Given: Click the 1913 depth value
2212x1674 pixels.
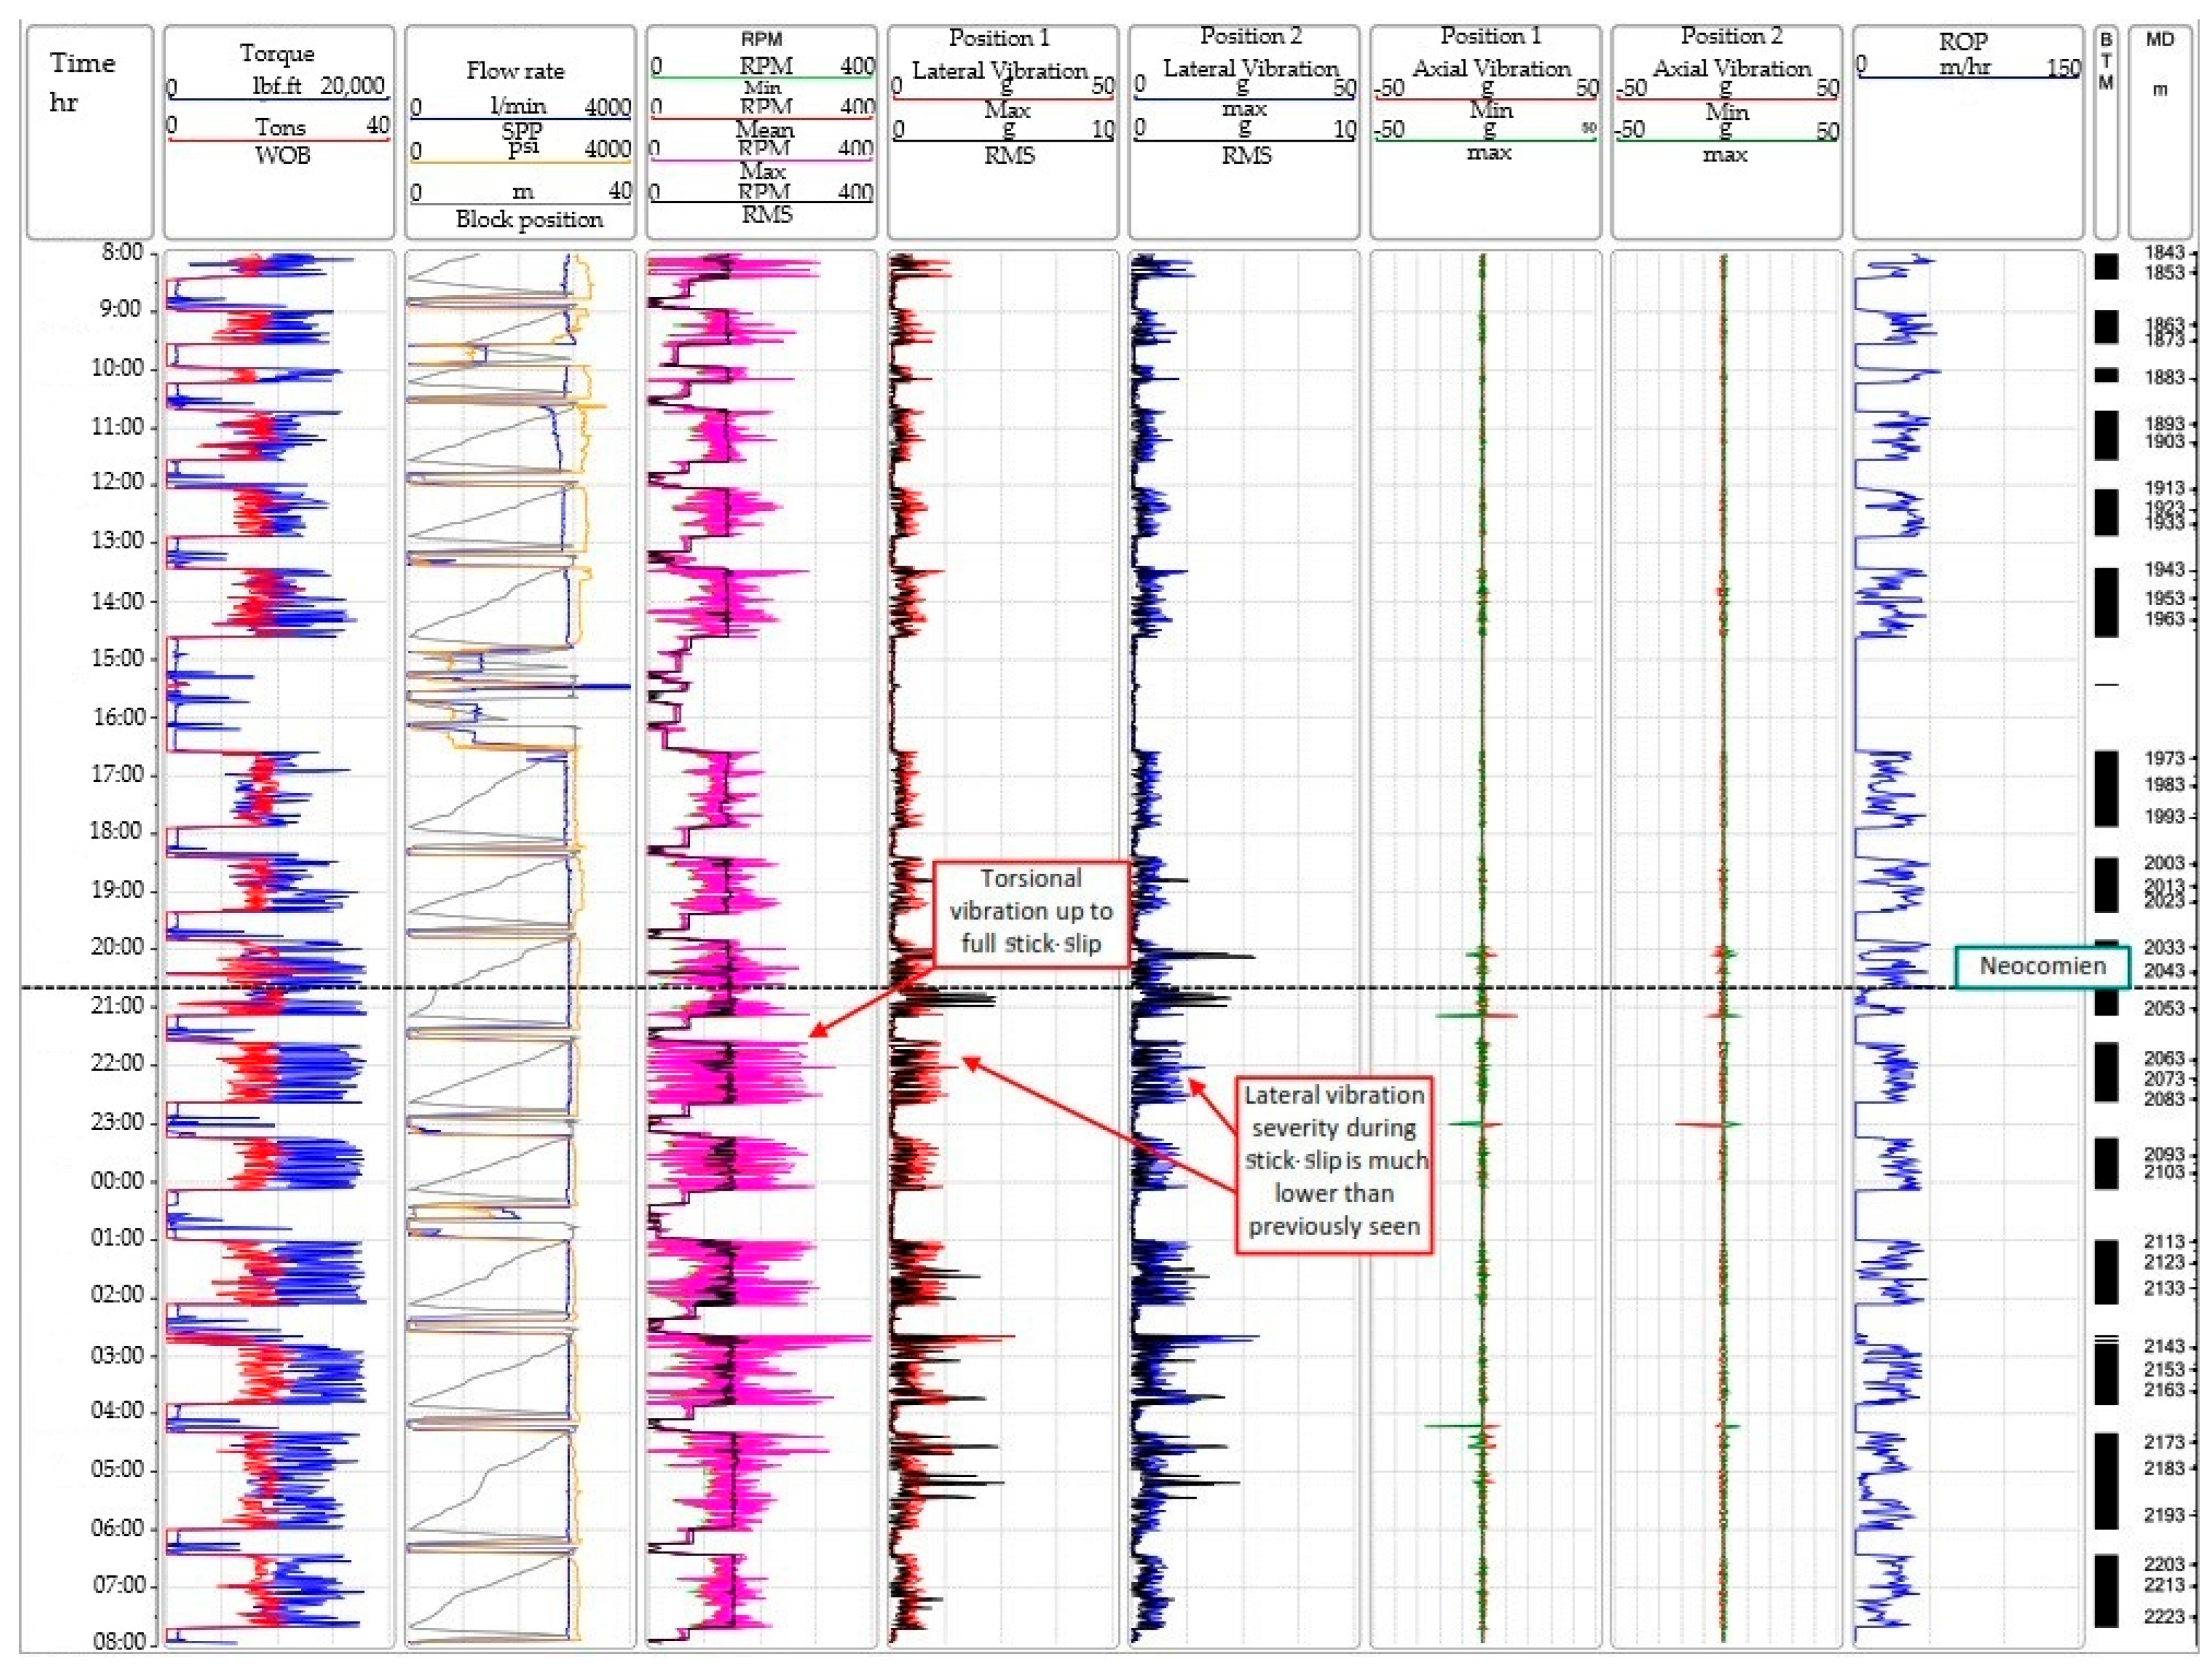Looking at the screenshot, I should tap(2164, 488).
